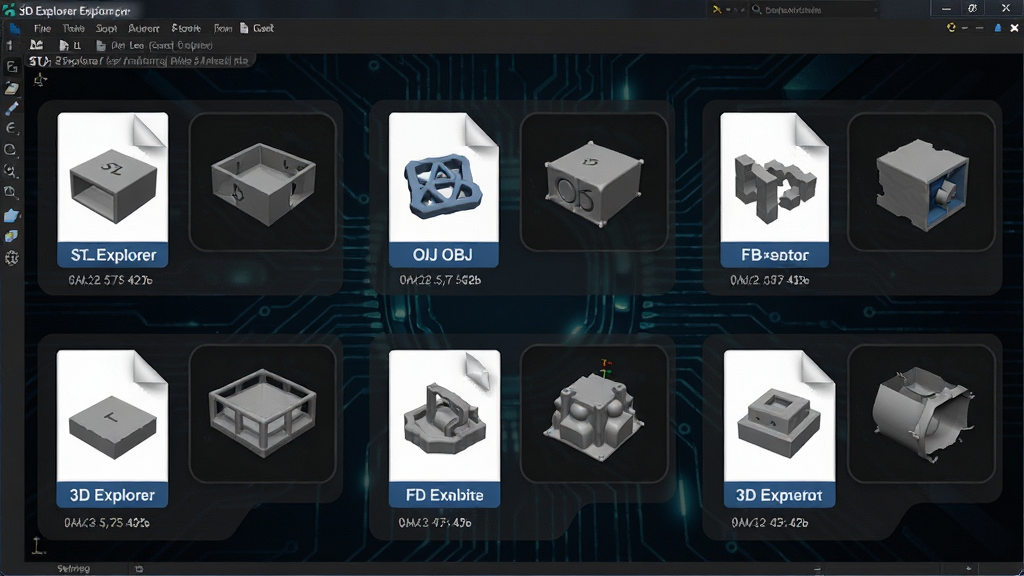Click the page icon before 'Lea' toolbar text

coord(101,45)
